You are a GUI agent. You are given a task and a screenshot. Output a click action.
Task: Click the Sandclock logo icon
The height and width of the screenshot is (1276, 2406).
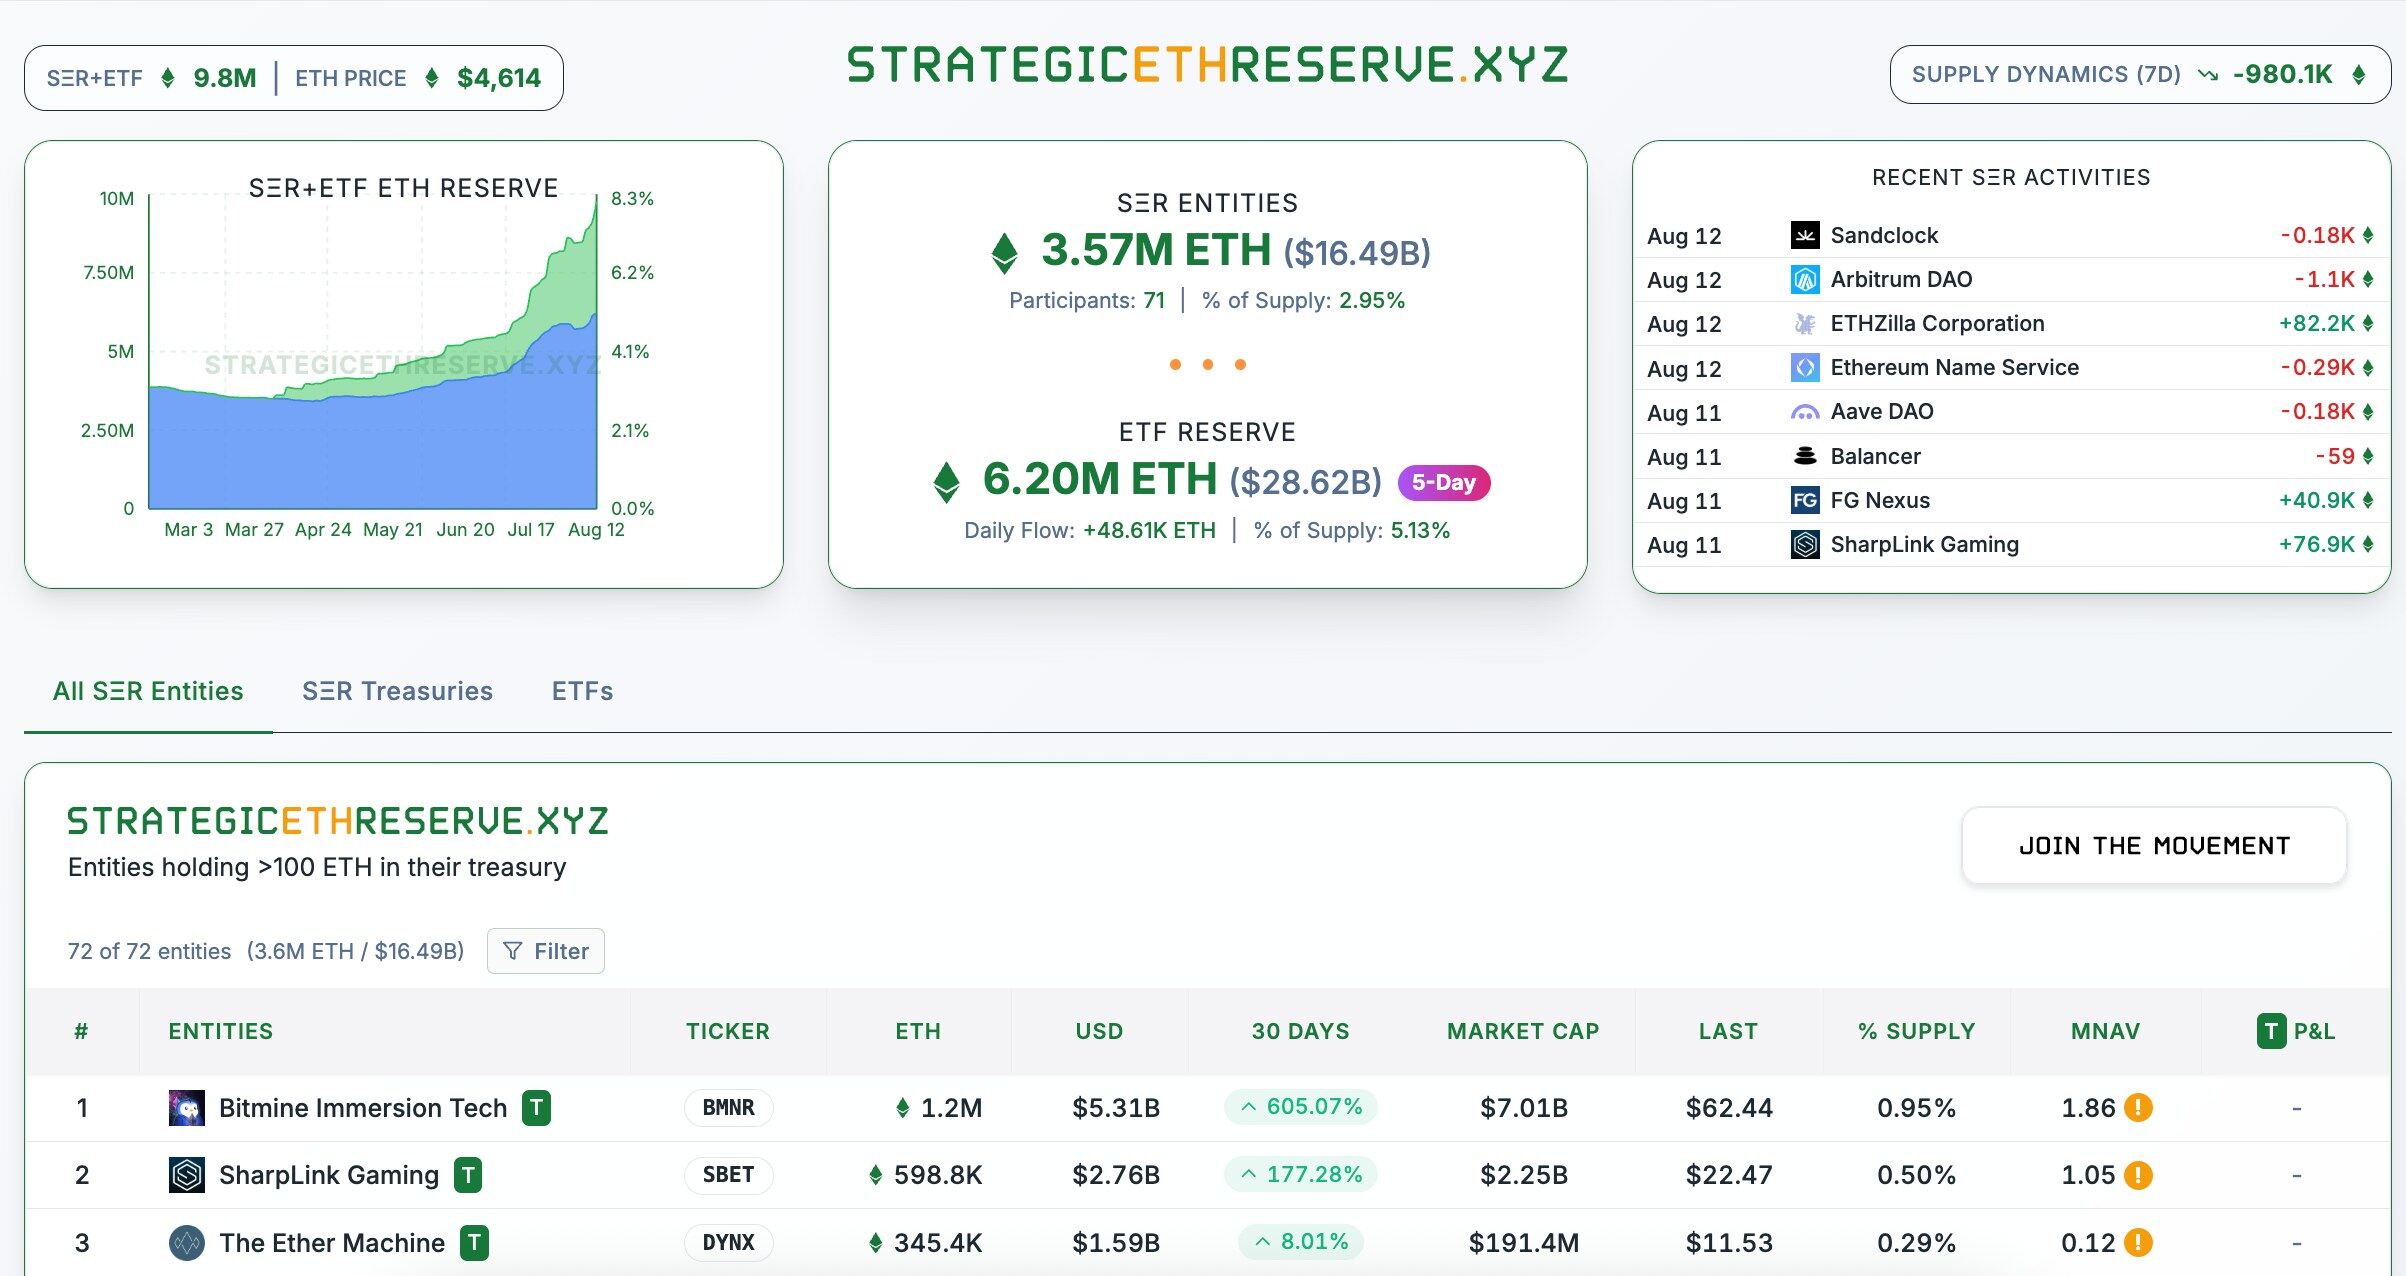pos(1804,235)
